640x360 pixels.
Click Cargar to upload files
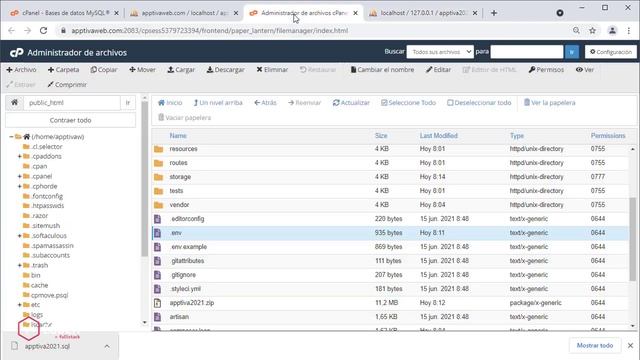pyautogui.click(x=181, y=70)
